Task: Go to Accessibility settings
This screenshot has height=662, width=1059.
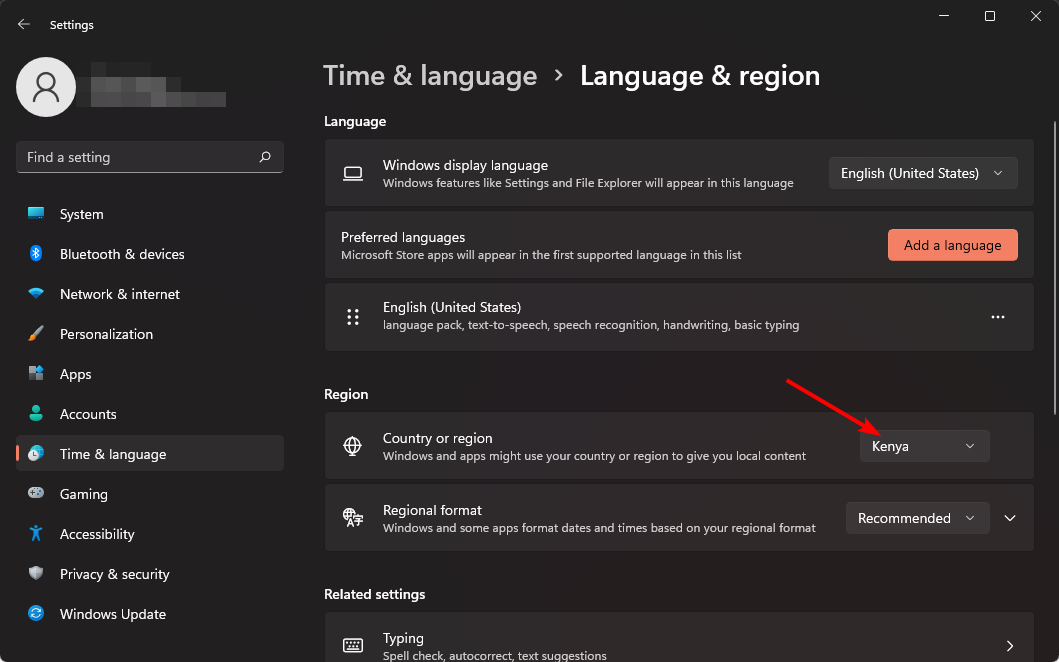Action: 96,534
